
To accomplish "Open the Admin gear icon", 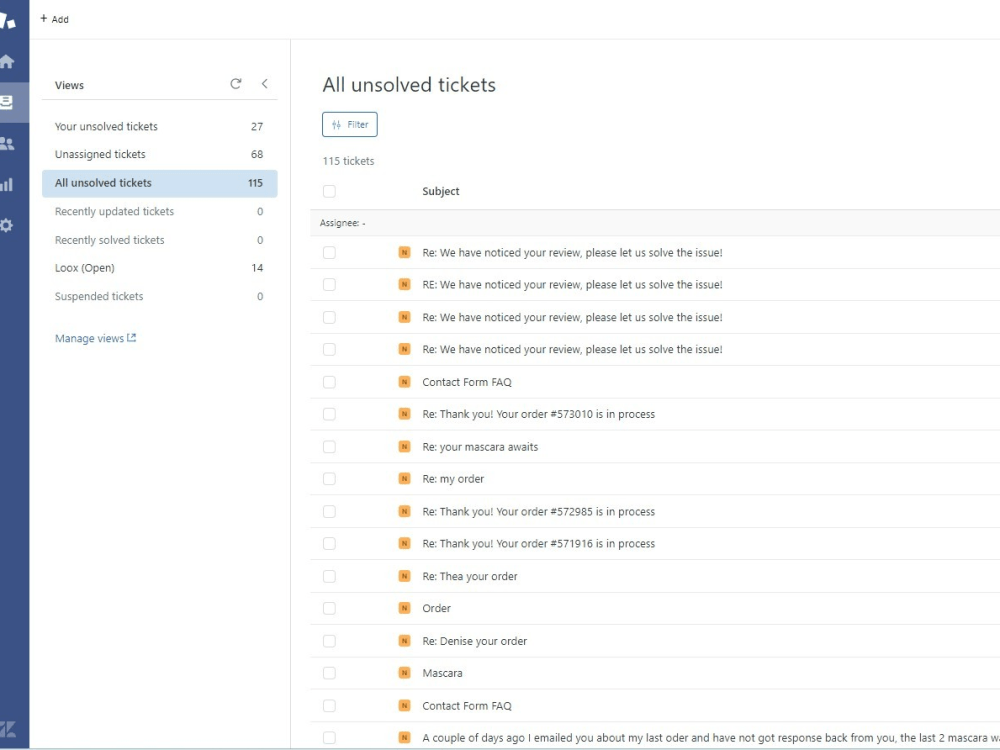I will click(x=7, y=225).
